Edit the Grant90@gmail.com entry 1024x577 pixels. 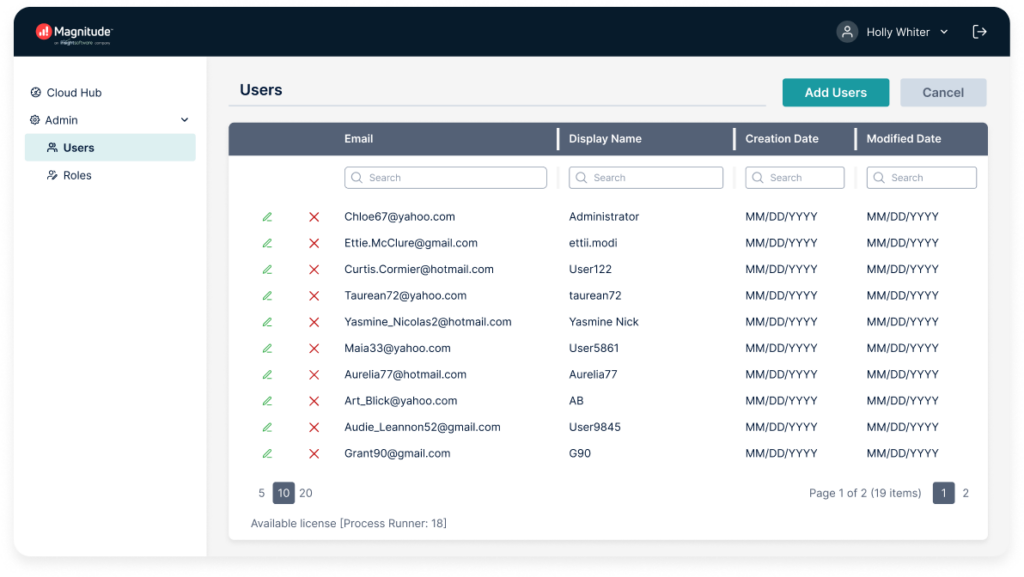[x=267, y=453]
